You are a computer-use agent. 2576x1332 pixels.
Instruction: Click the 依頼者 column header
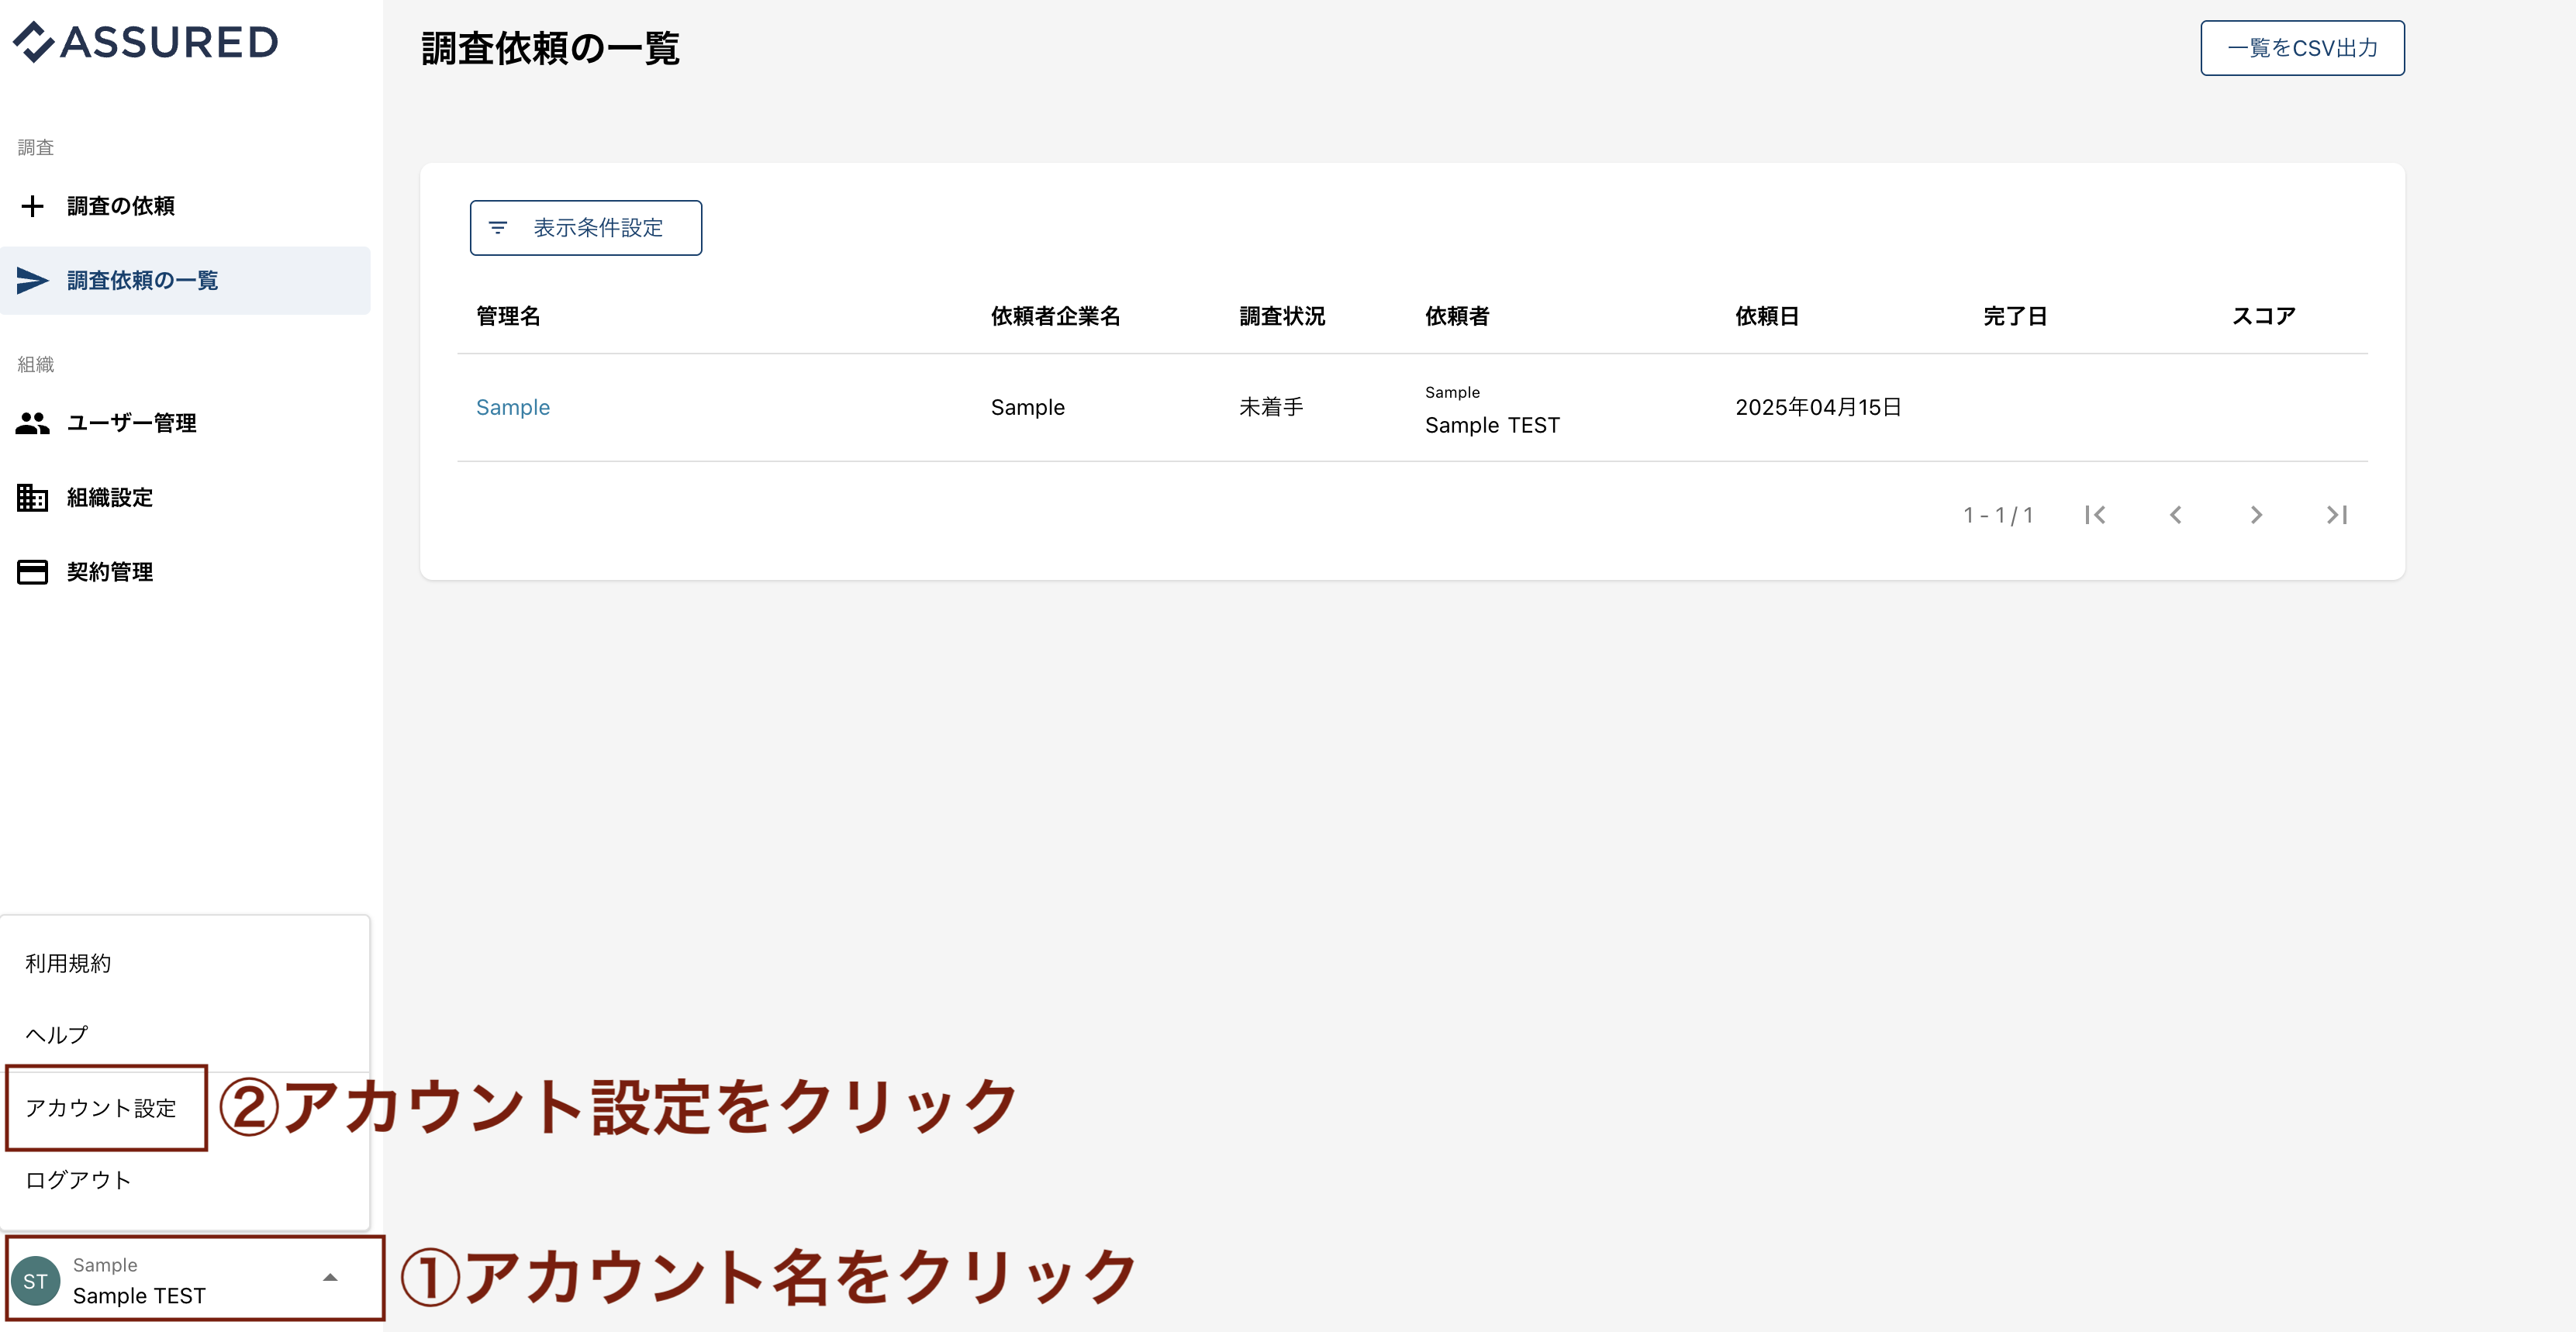1457,317
